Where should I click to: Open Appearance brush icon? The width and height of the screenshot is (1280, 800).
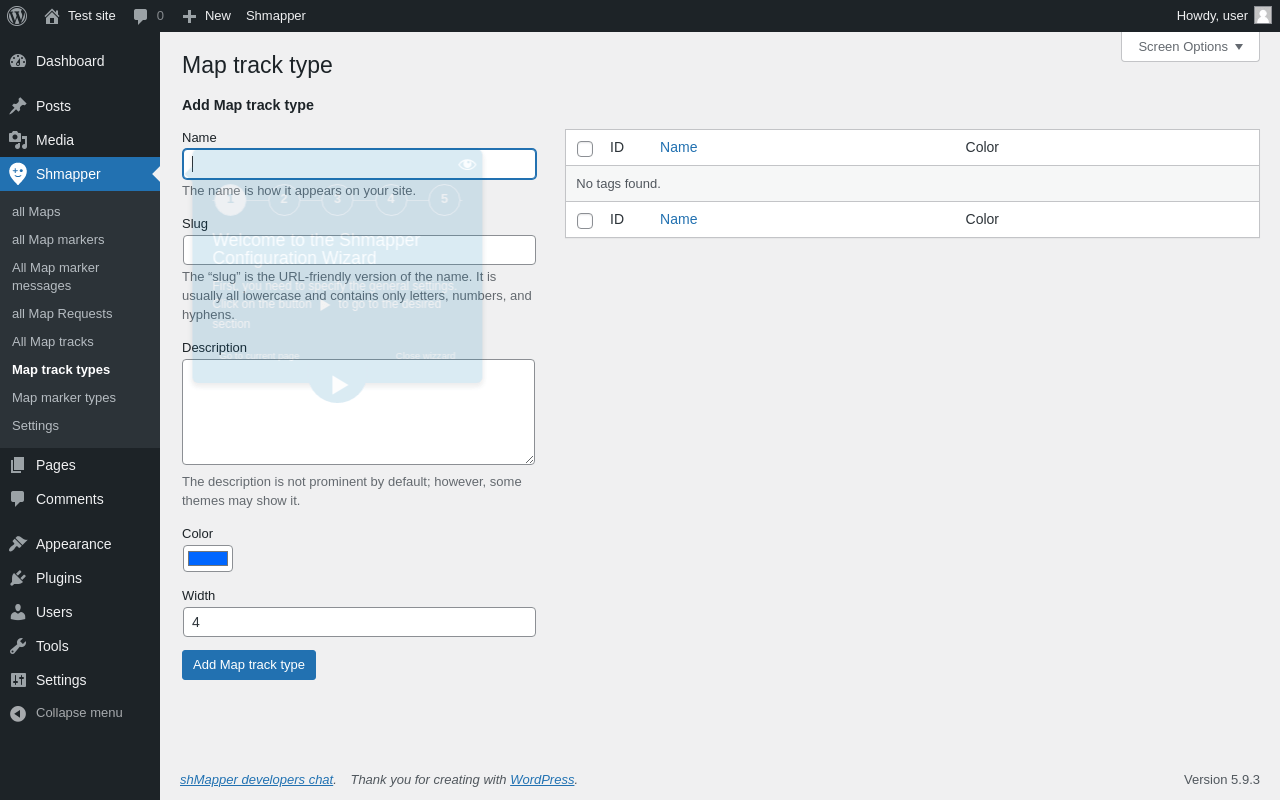[x=18, y=544]
